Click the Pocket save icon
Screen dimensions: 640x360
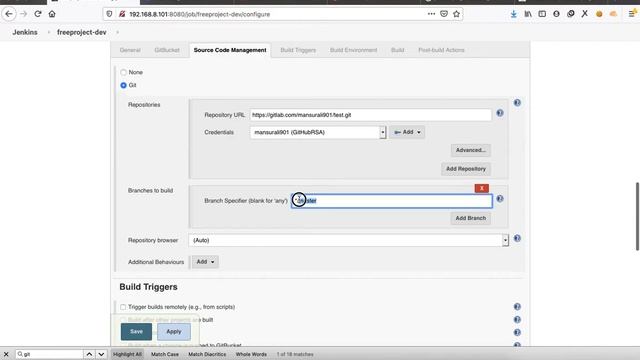[x=444, y=14]
